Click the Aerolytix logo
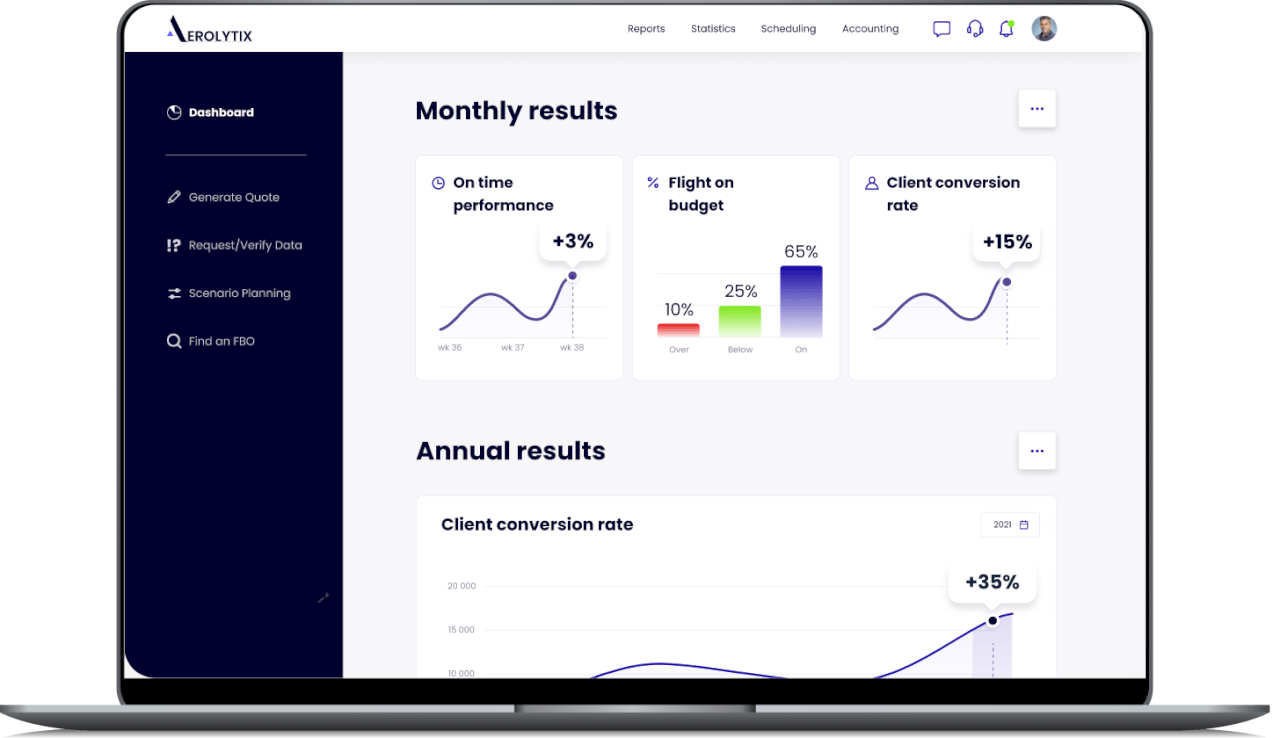Screen dimensions: 1280x738 coord(210,30)
